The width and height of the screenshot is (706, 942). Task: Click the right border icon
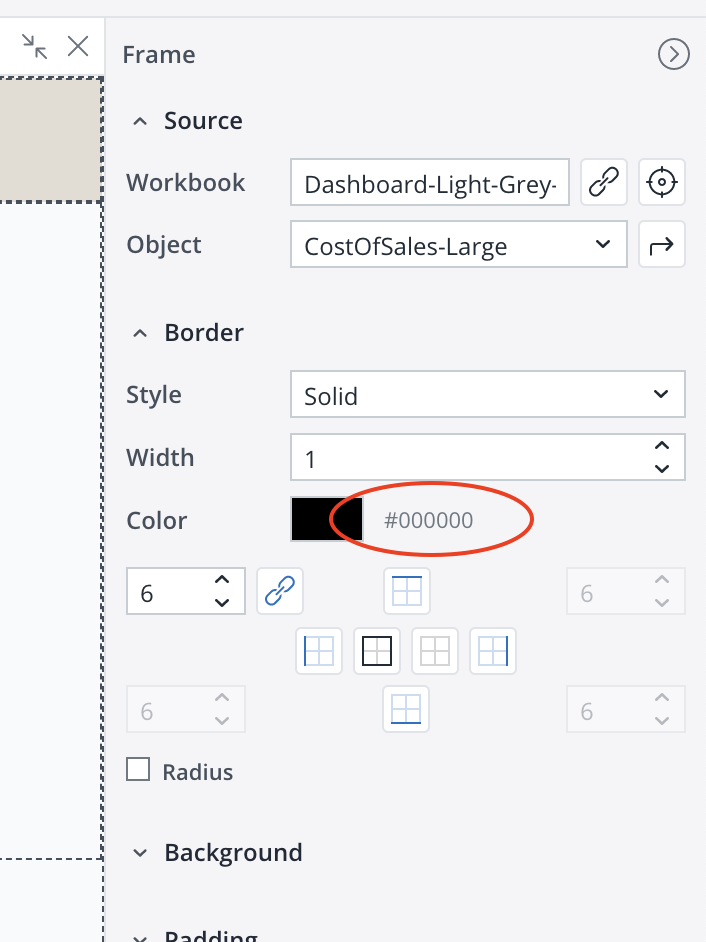493,651
